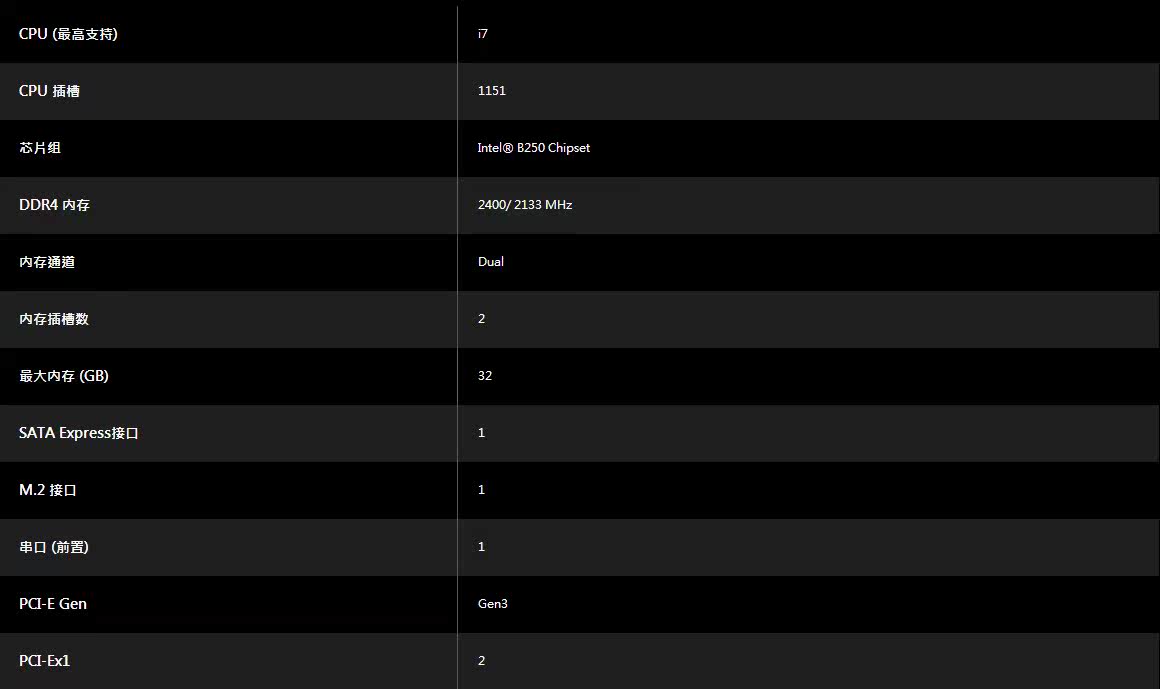Click the CPU 插槽 row label
Image resolution: width=1160 pixels, height=689 pixels.
tap(49, 91)
